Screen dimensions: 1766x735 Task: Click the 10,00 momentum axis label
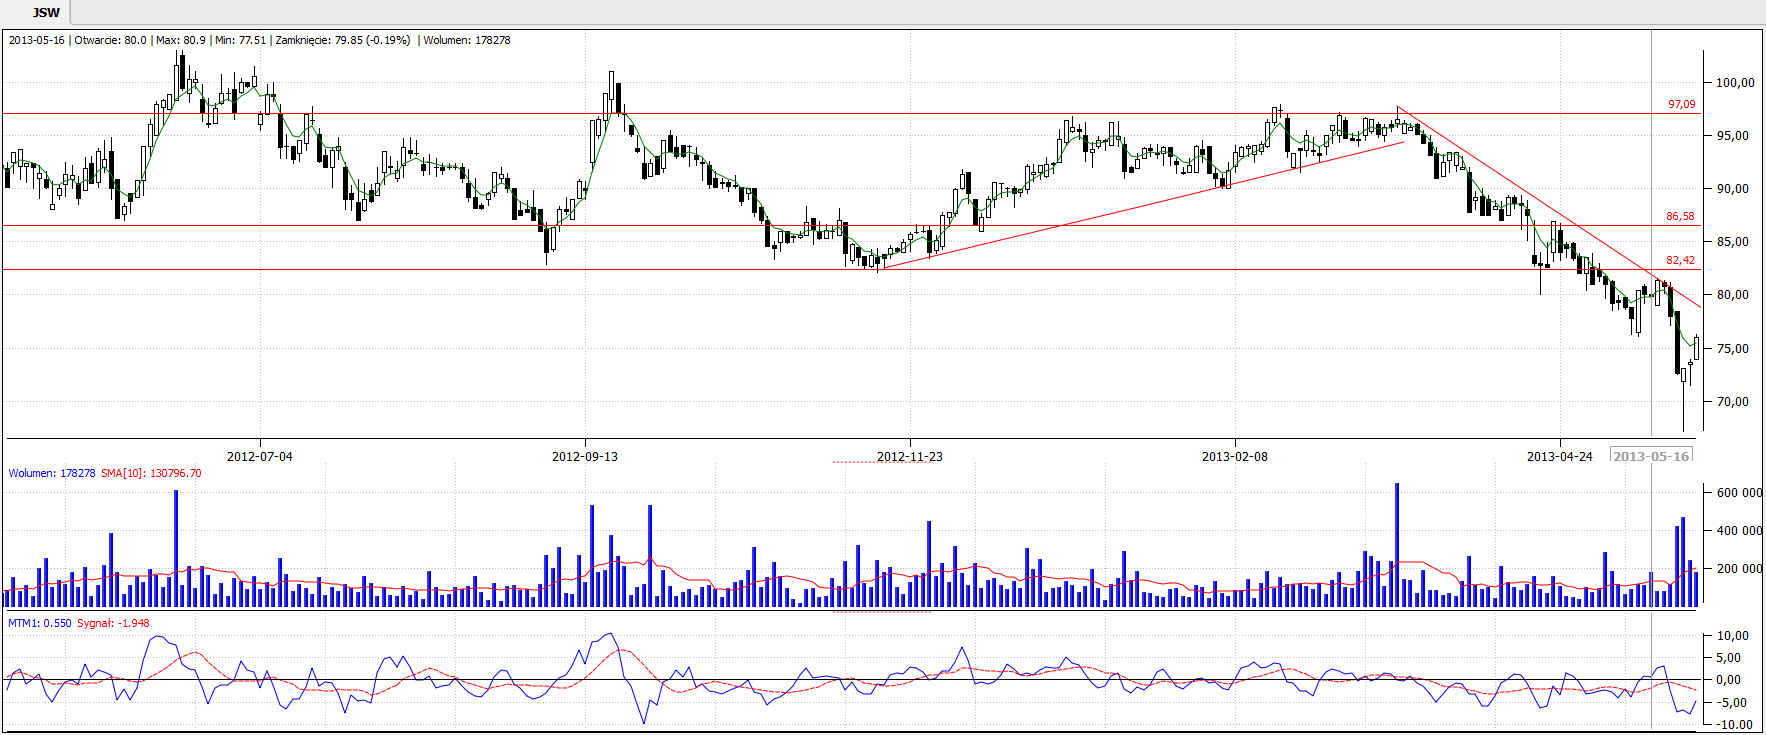click(1733, 636)
